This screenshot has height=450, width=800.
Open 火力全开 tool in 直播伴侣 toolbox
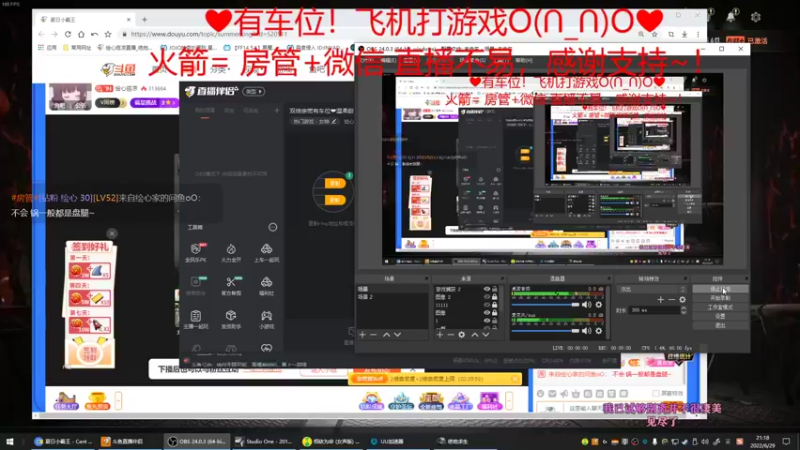pos(231,253)
